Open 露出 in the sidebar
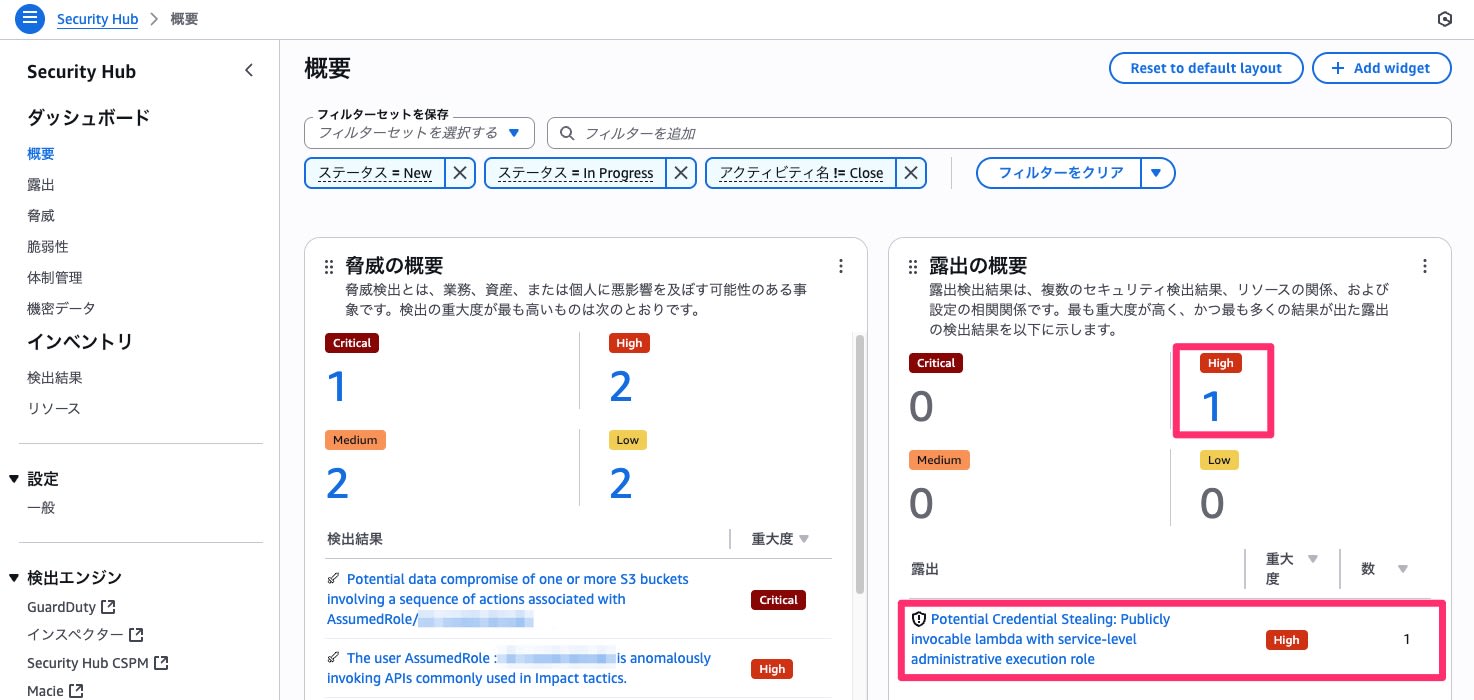The width and height of the screenshot is (1474, 700). [x=41, y=185]
